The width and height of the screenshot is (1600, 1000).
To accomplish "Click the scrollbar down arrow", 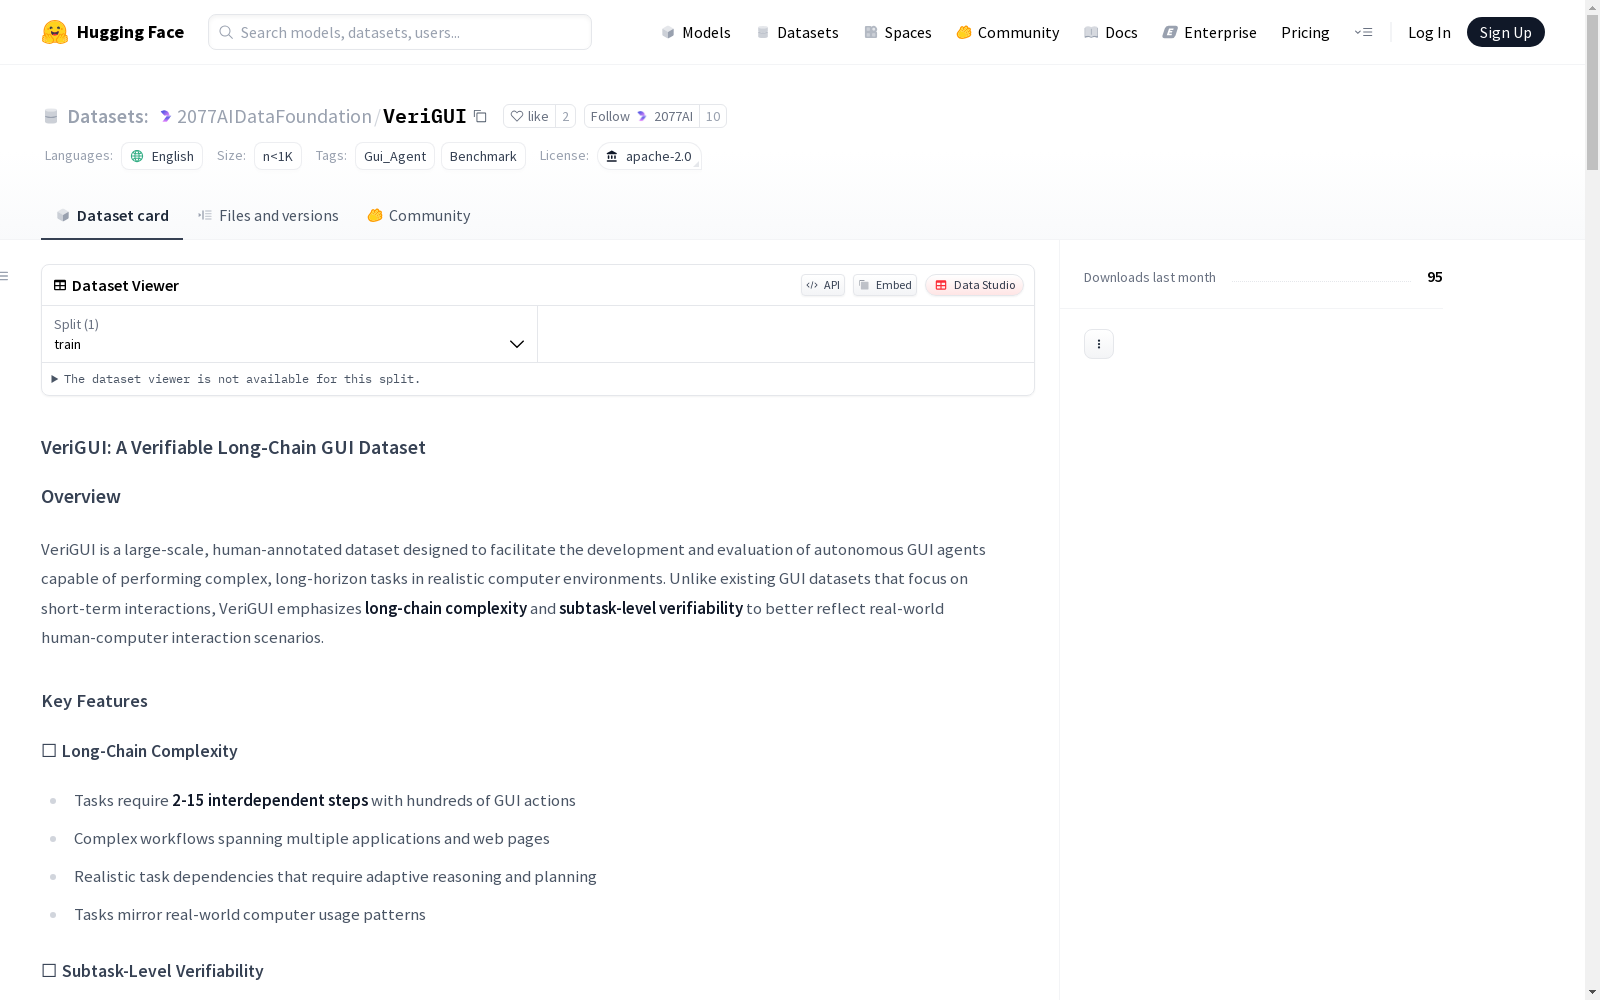I will [1592, 991].
